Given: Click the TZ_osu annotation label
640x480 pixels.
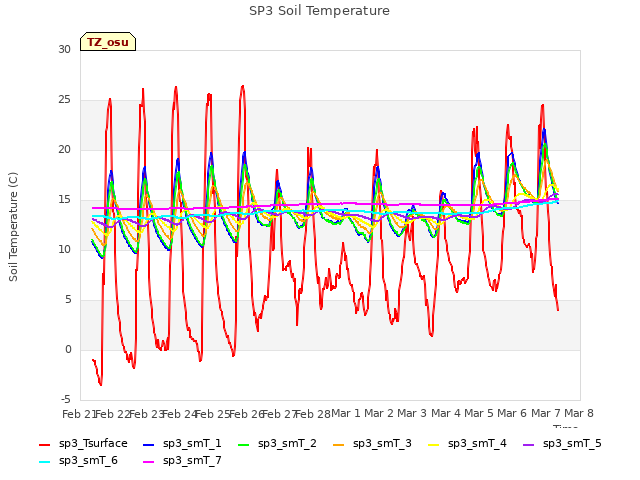Looking at the screenshot, I should 108,42.
